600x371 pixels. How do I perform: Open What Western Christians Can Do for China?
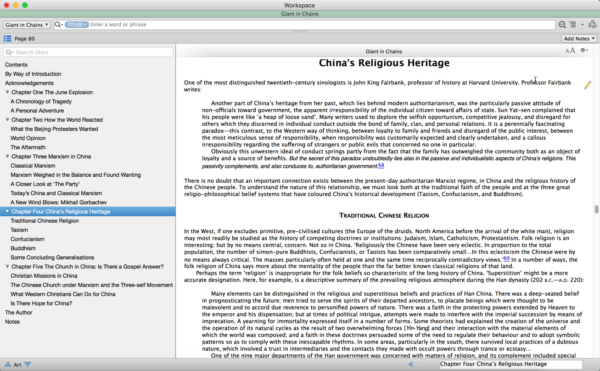[63, 294]
